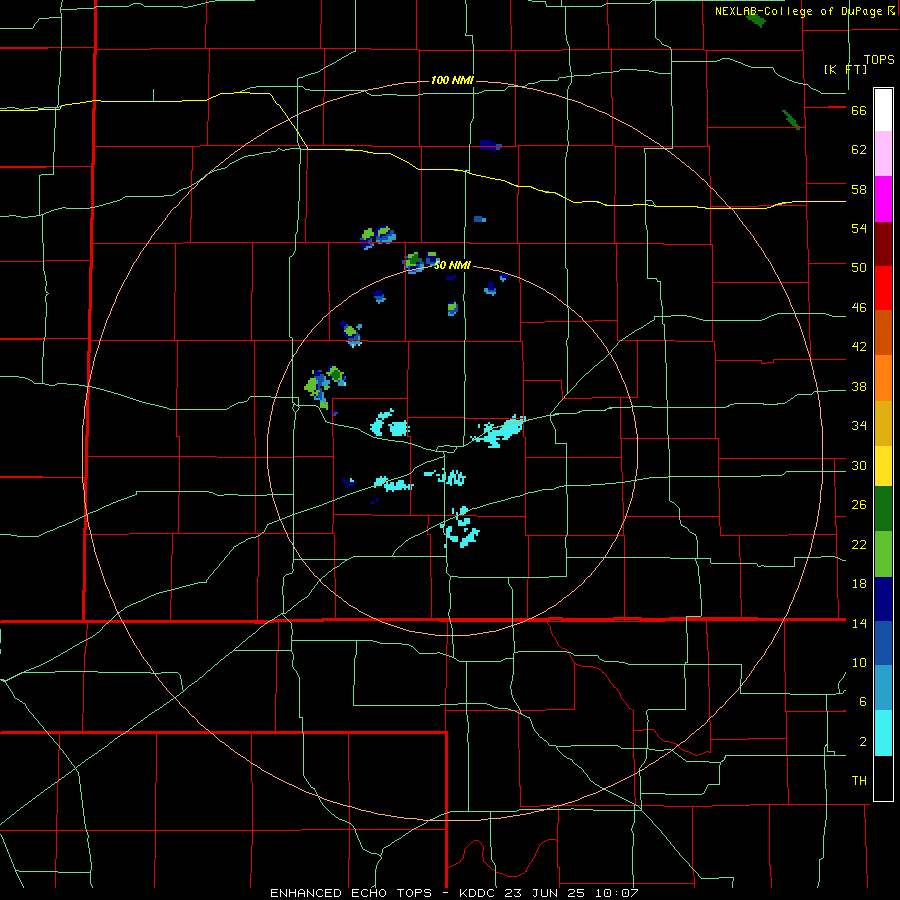Click the legend value '2'
The height and width of the screenshot is (900, 900).
tap(863, 742)
